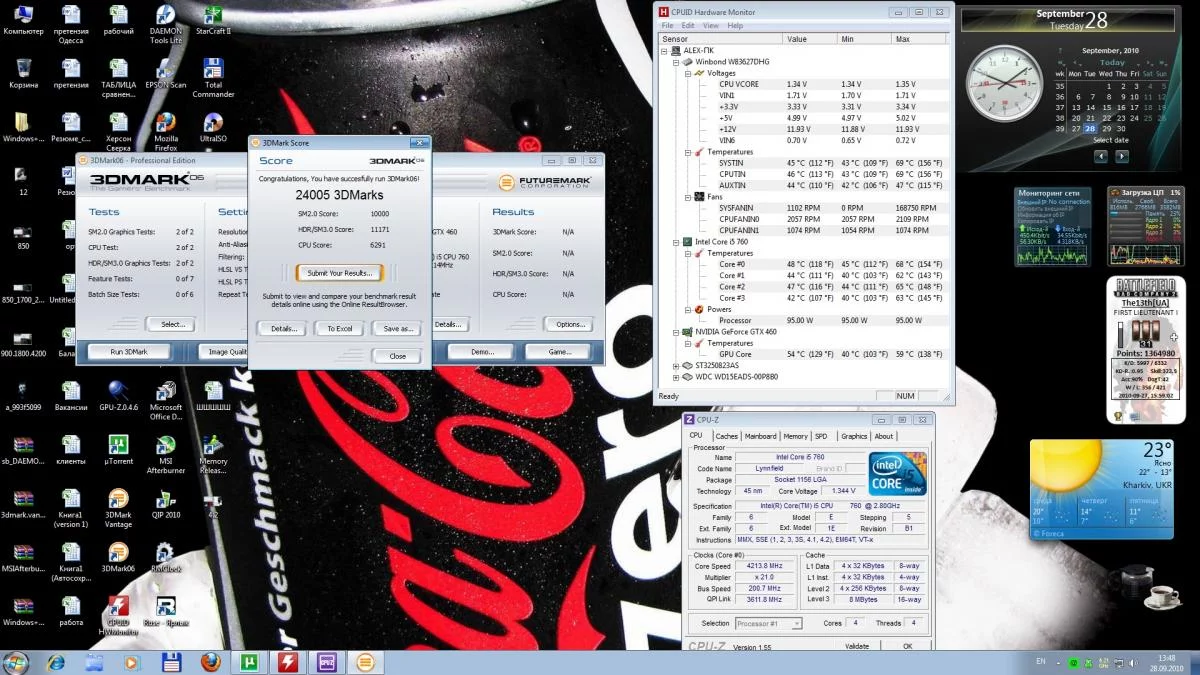Click Details in the 3DMark Score dialog
The width and height of the screenshot is (1200, 675).
(x=283, y=328)
